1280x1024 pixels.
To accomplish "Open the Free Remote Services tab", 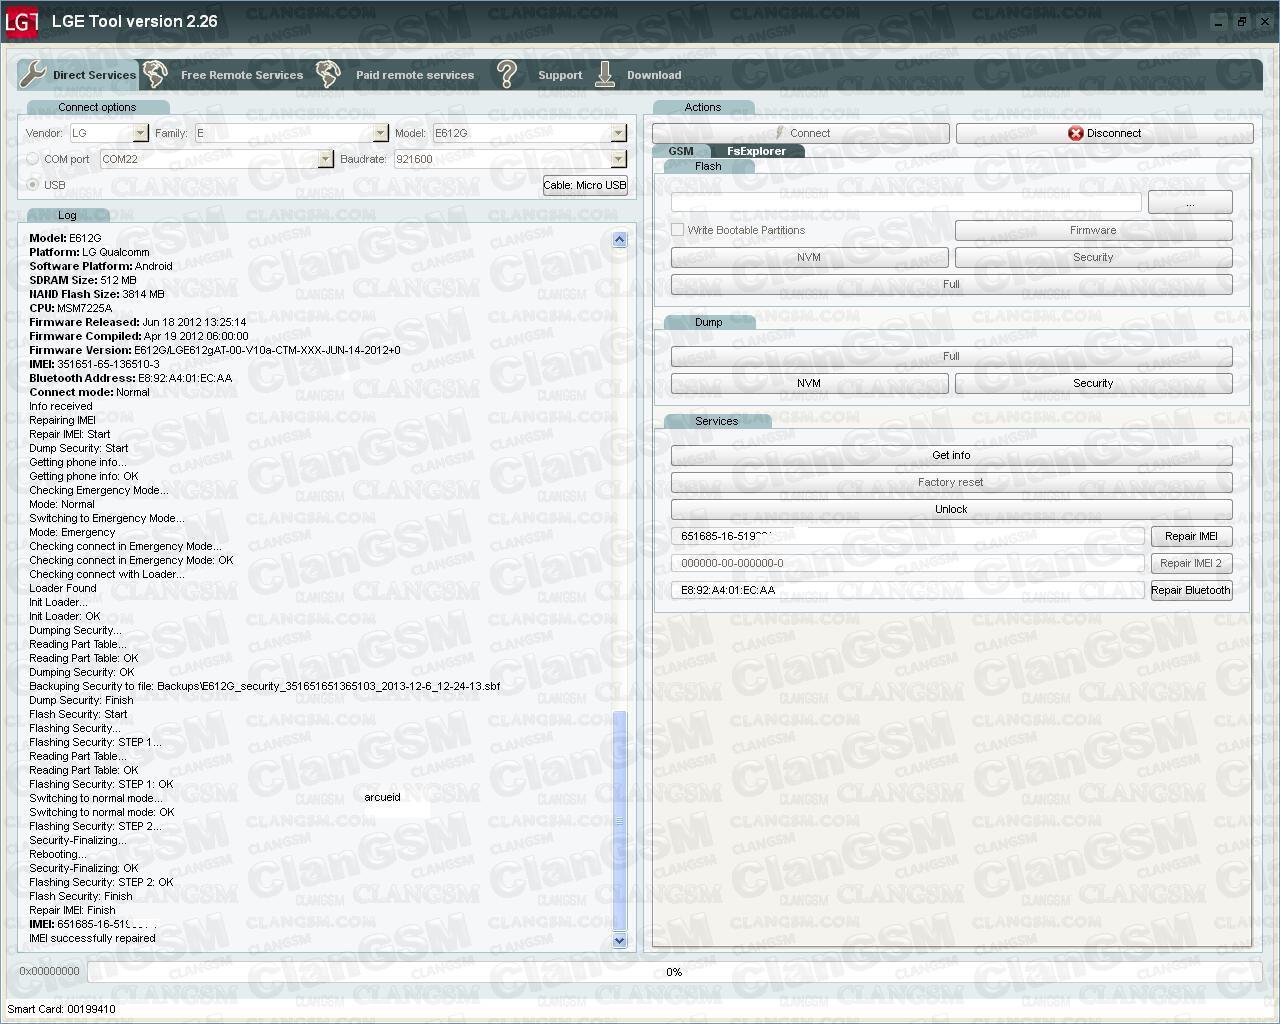I will [x=242, y=75].
